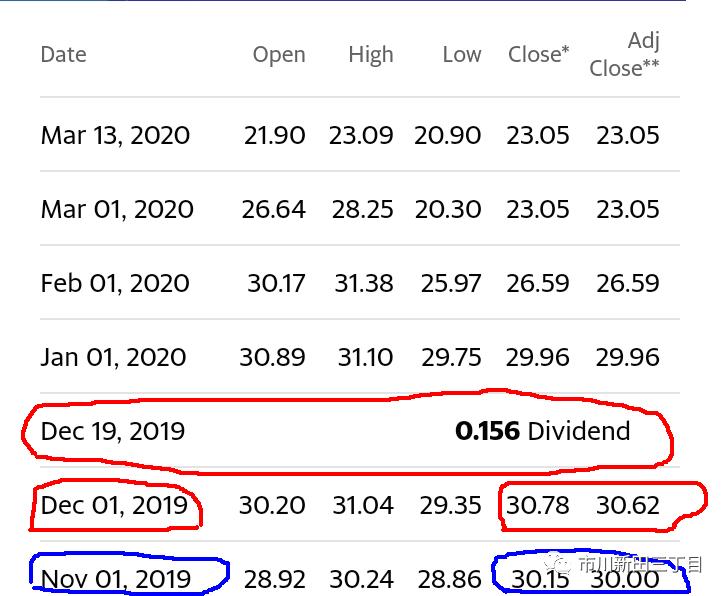The height and width of the screenshot is (596, 727).
Task: Click the 30.78 close value
Action: (538, 505)
